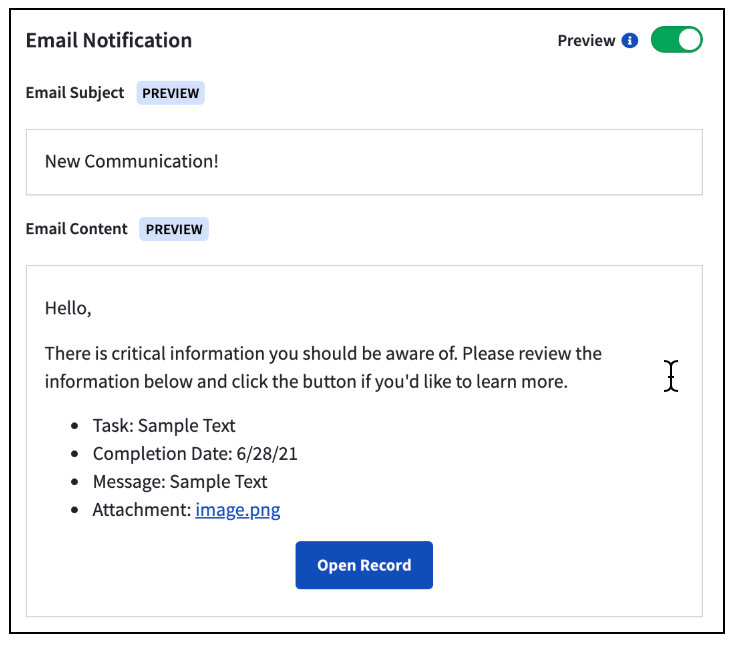The height and width of the screenshot is (646, 734).
Task: Click the 'information below and click' text line
Action: pyautogui.click(x=306, y=382)
